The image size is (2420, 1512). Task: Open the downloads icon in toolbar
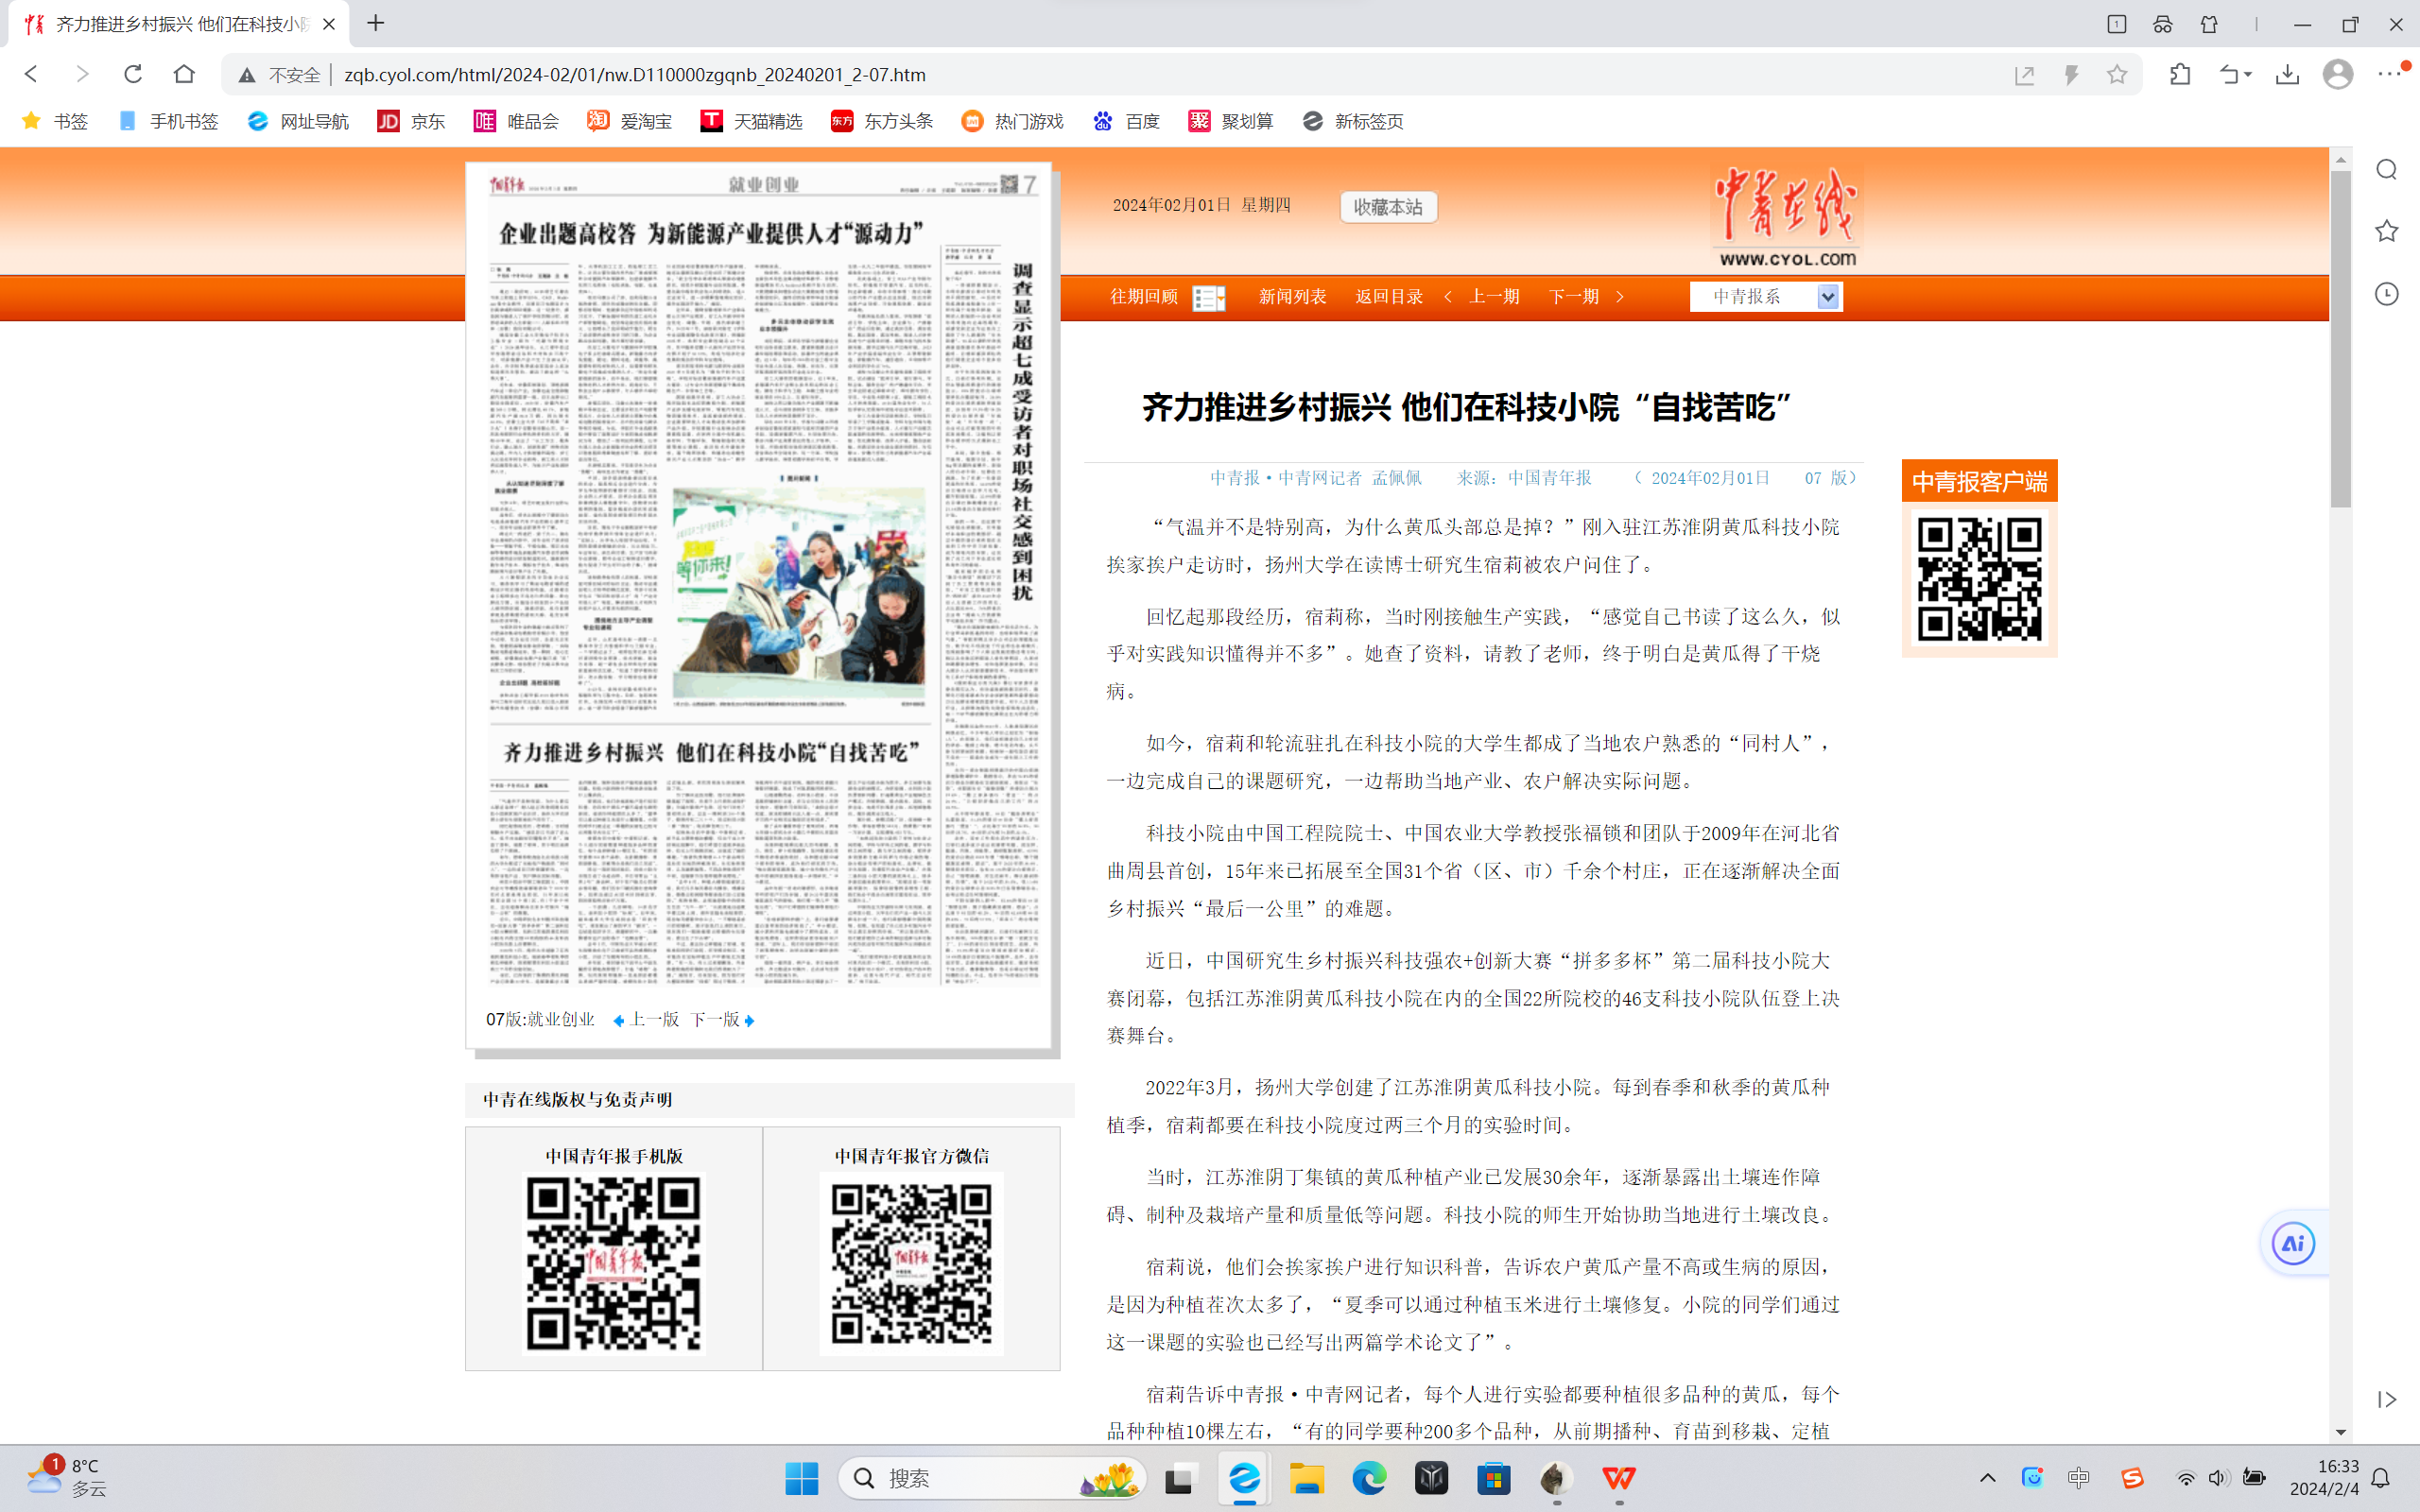[x=2287, y=74]
